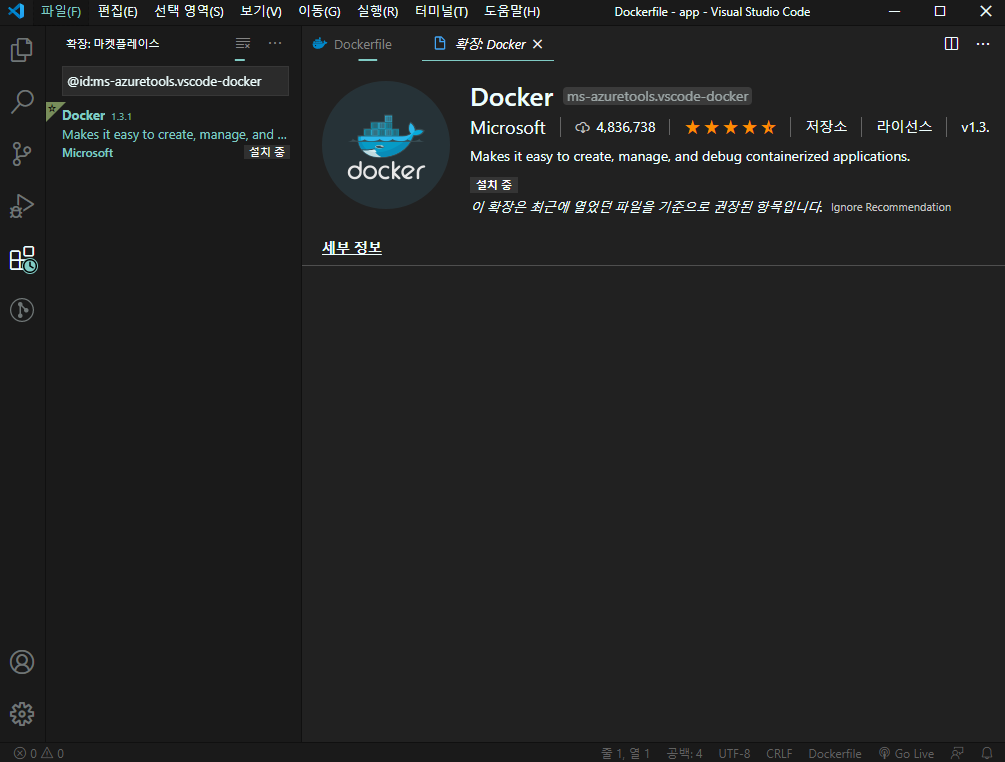Open the 파일(F) menu
This screenshot has width=1005, height=762.
[61, 12]
